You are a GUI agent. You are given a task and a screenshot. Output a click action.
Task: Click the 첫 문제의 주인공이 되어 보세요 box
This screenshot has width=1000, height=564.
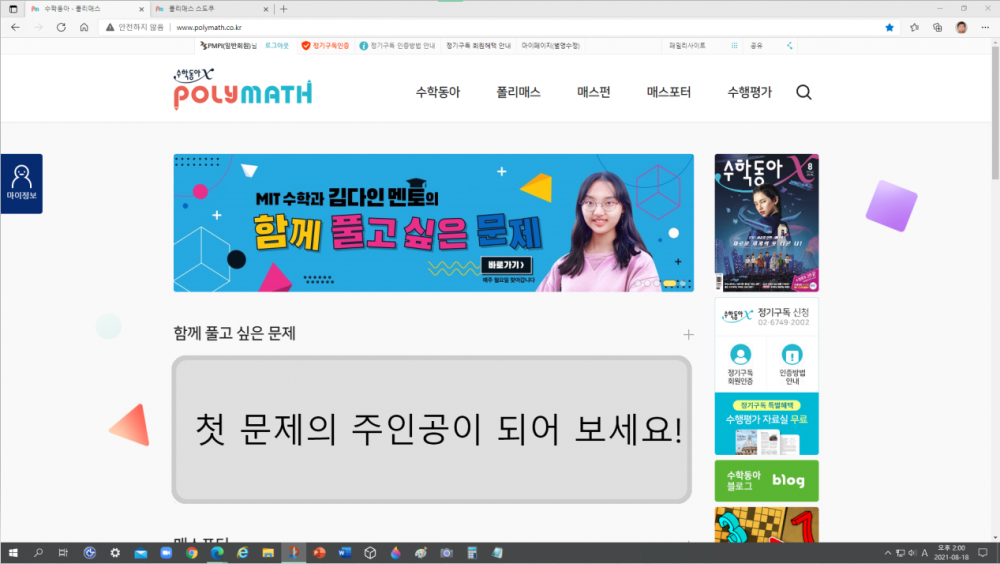pyautogui.click(x=432, y=429)
